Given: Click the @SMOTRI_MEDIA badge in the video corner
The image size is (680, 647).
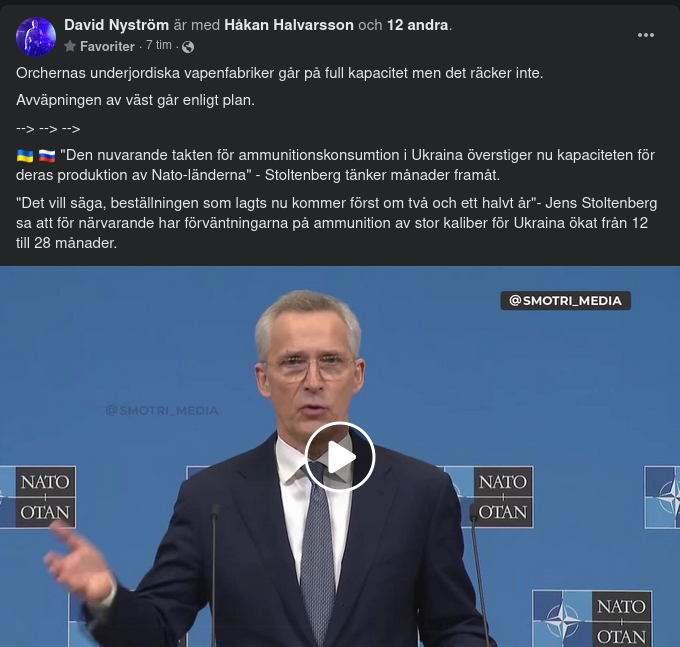Looking at the screenshot, I should pos(566,301).
